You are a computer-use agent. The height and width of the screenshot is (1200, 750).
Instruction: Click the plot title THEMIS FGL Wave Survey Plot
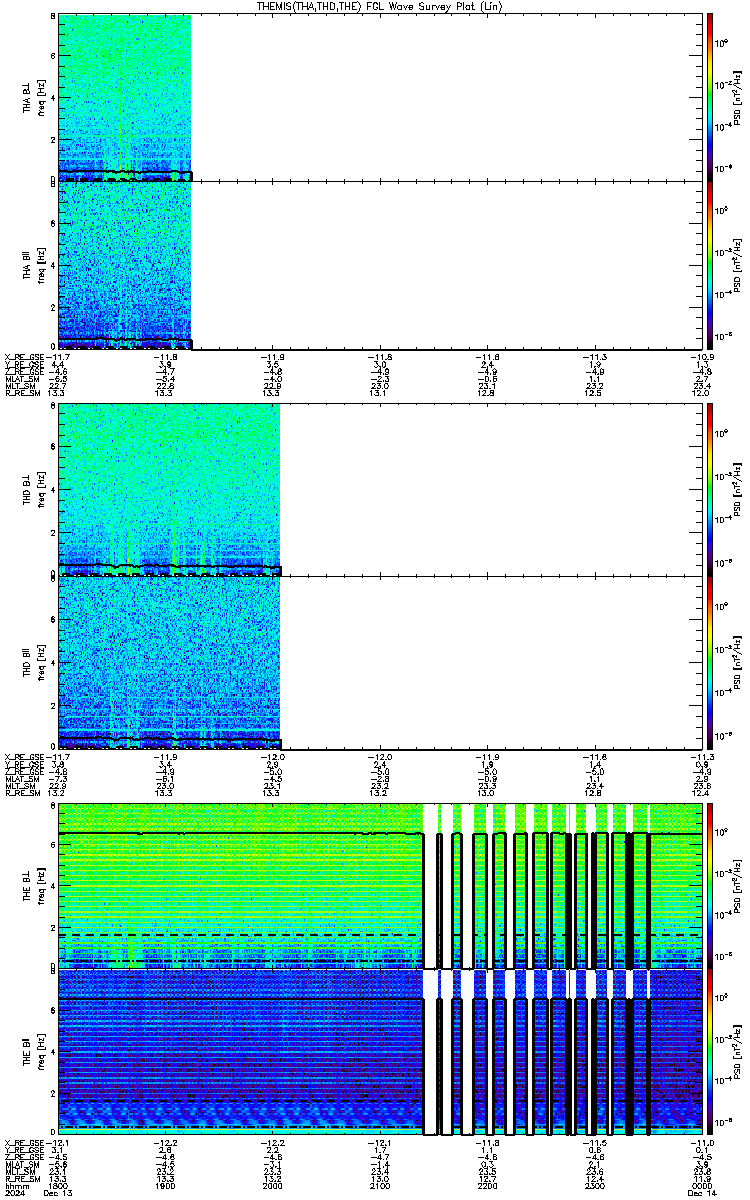(x=380, y=6)
